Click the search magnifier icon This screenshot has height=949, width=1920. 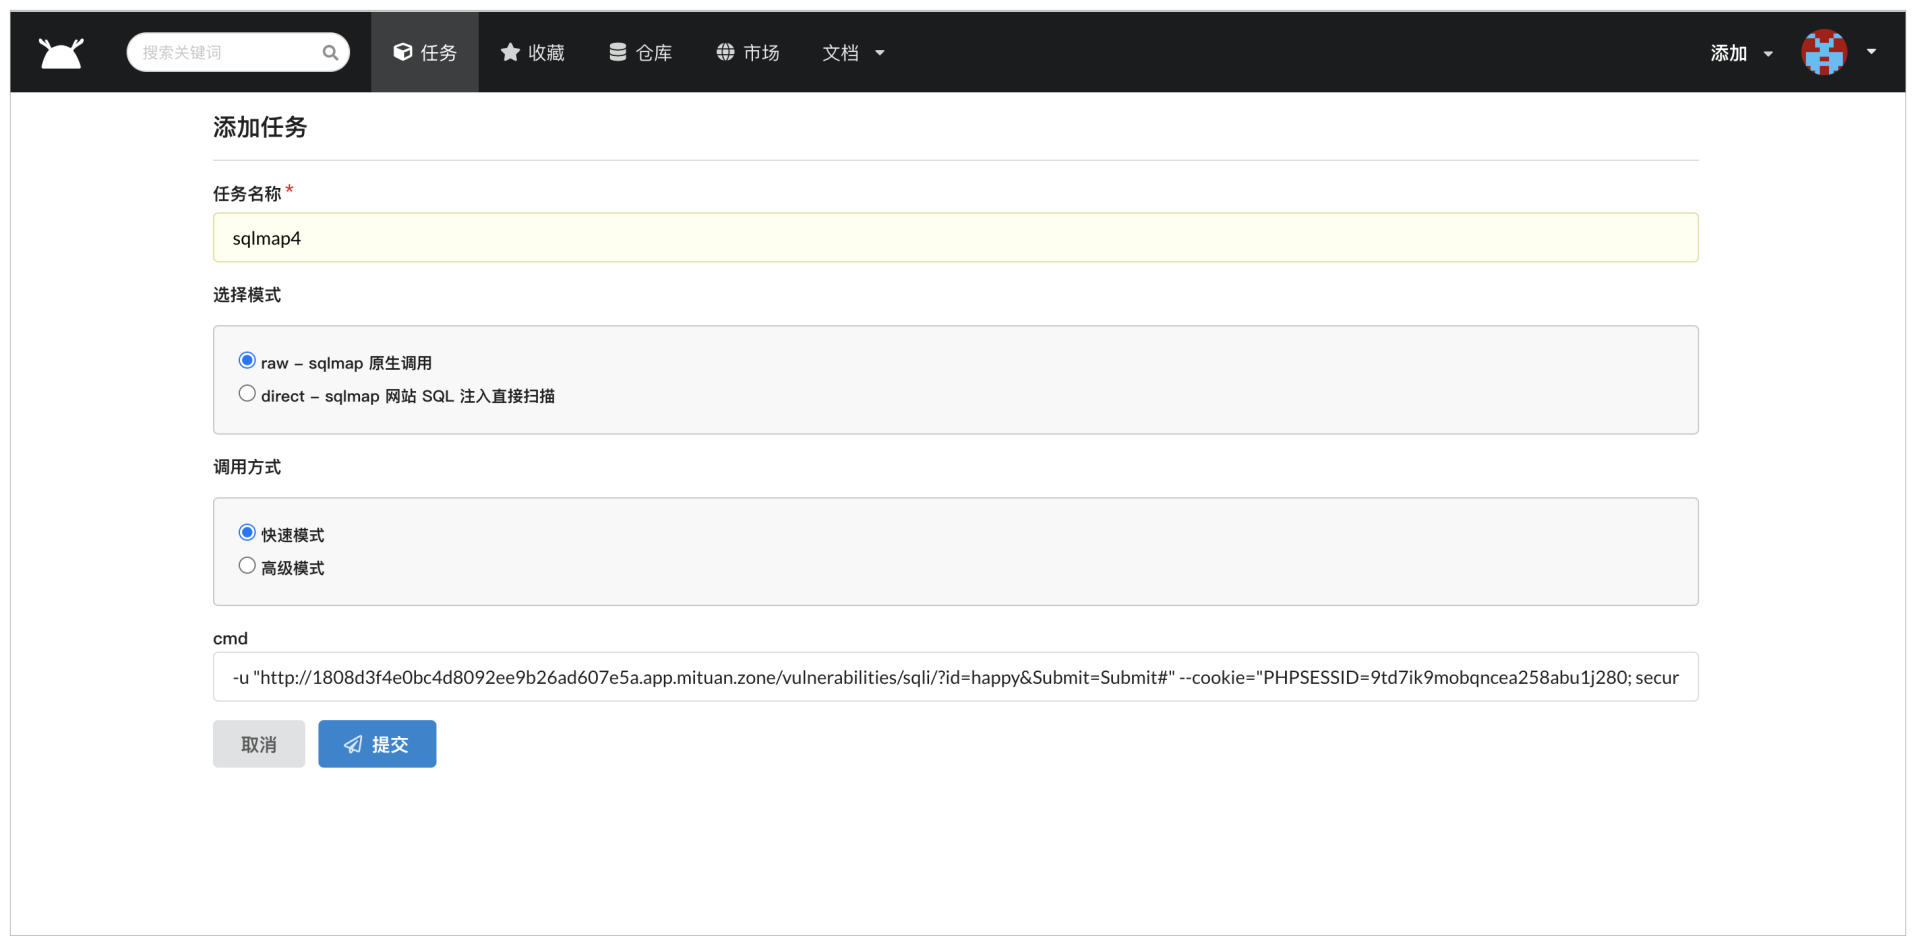pos(330,53)
